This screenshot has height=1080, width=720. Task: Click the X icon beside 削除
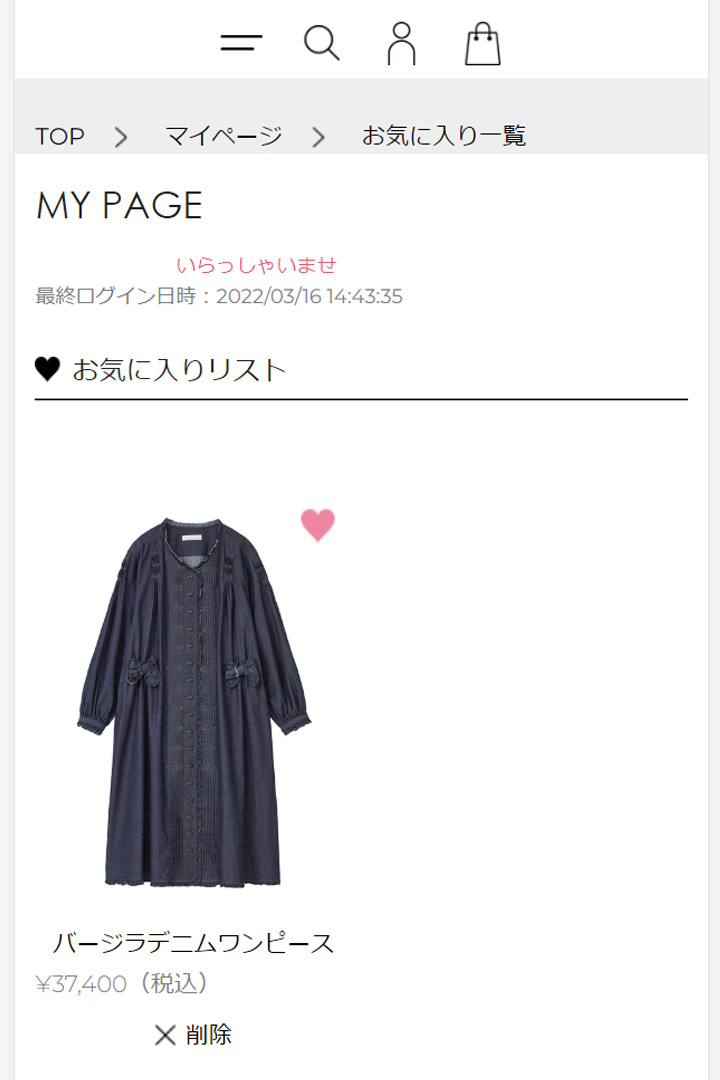165,1035
